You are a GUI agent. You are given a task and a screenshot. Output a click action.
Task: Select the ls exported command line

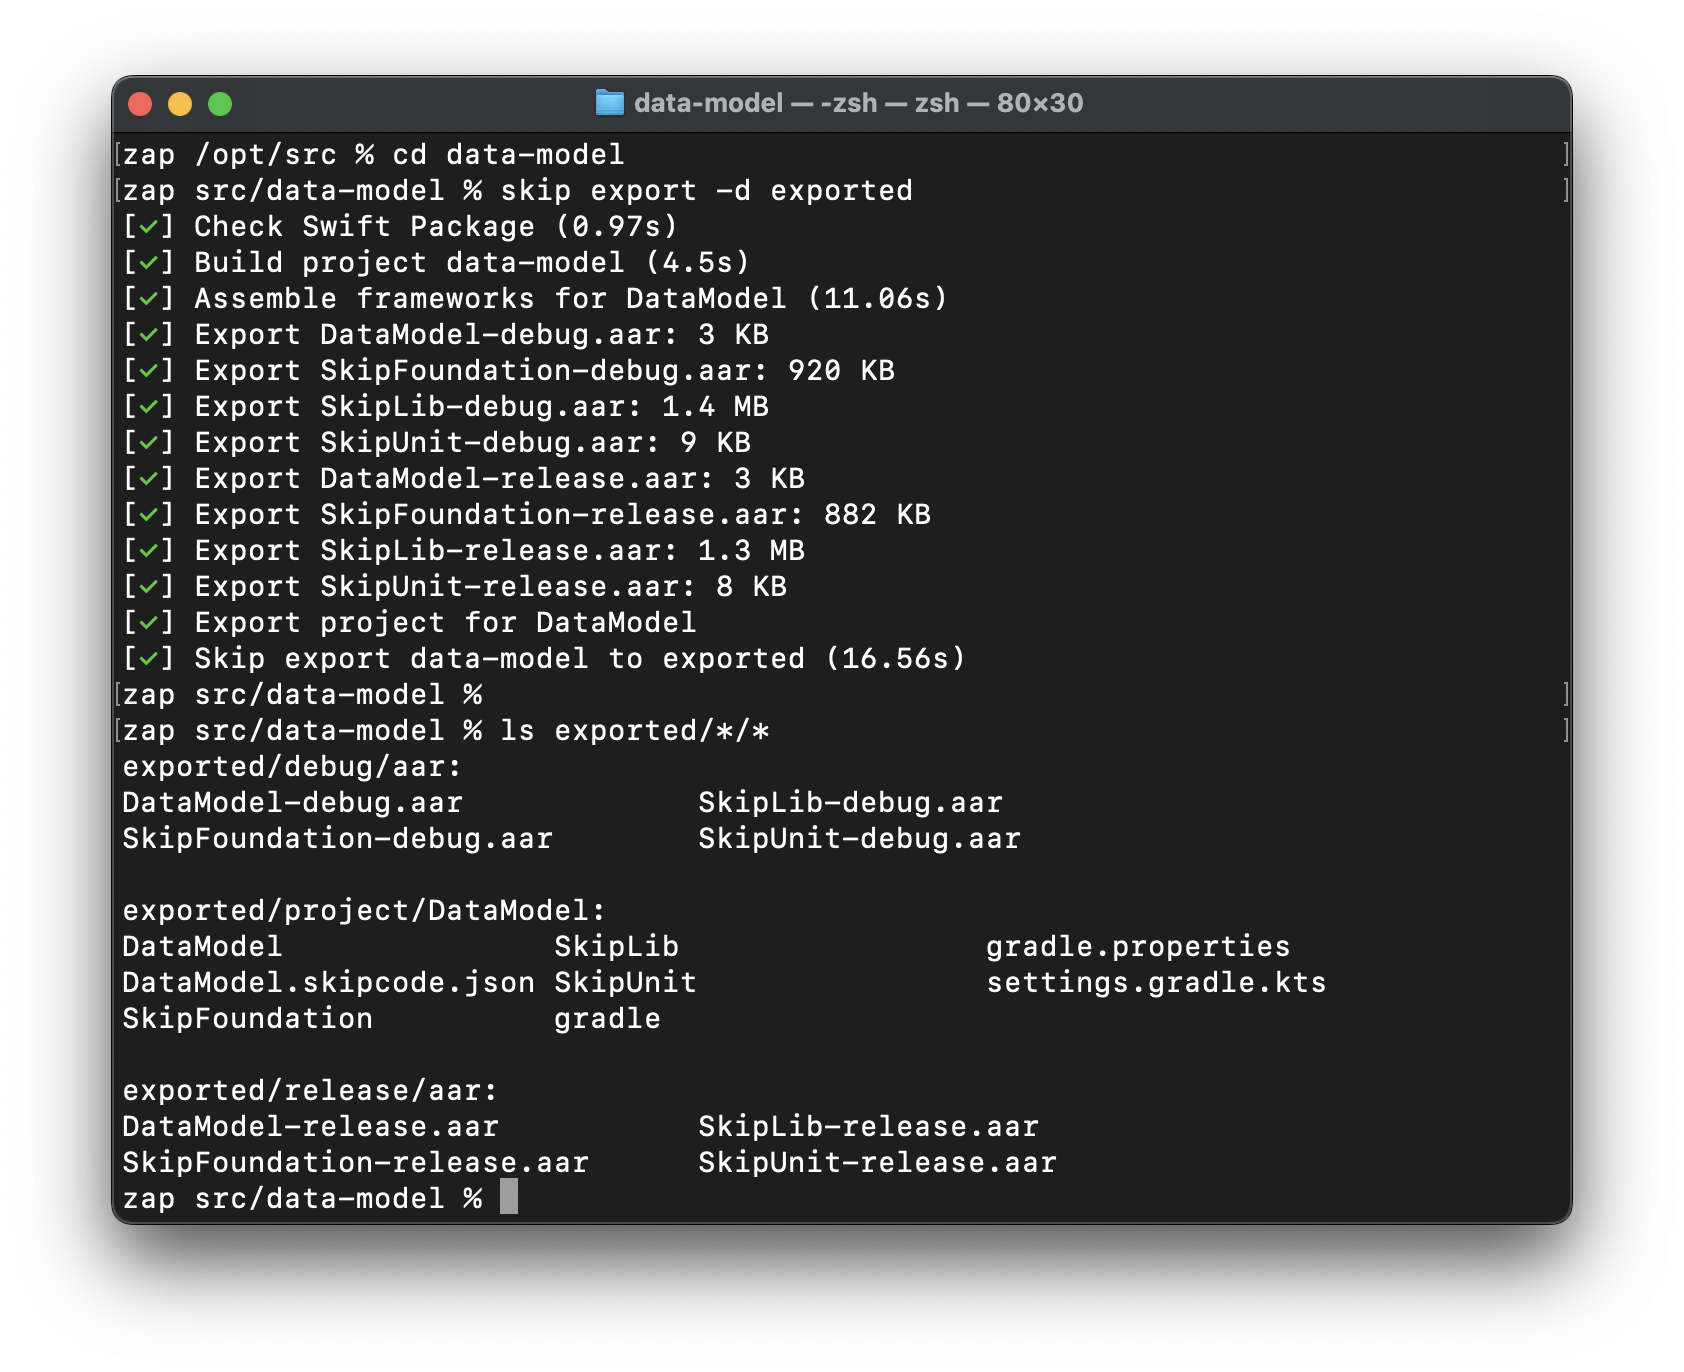tap(640, 730)
